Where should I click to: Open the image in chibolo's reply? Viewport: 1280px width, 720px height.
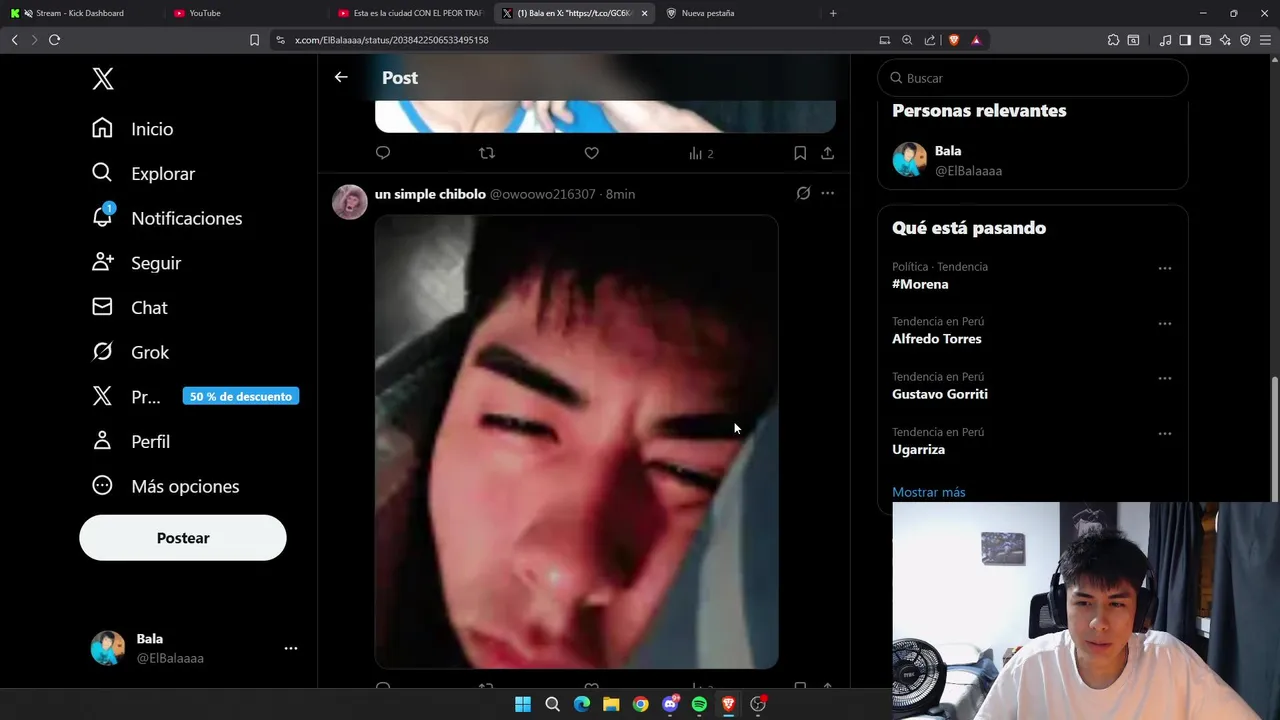[x=576, y=442]
